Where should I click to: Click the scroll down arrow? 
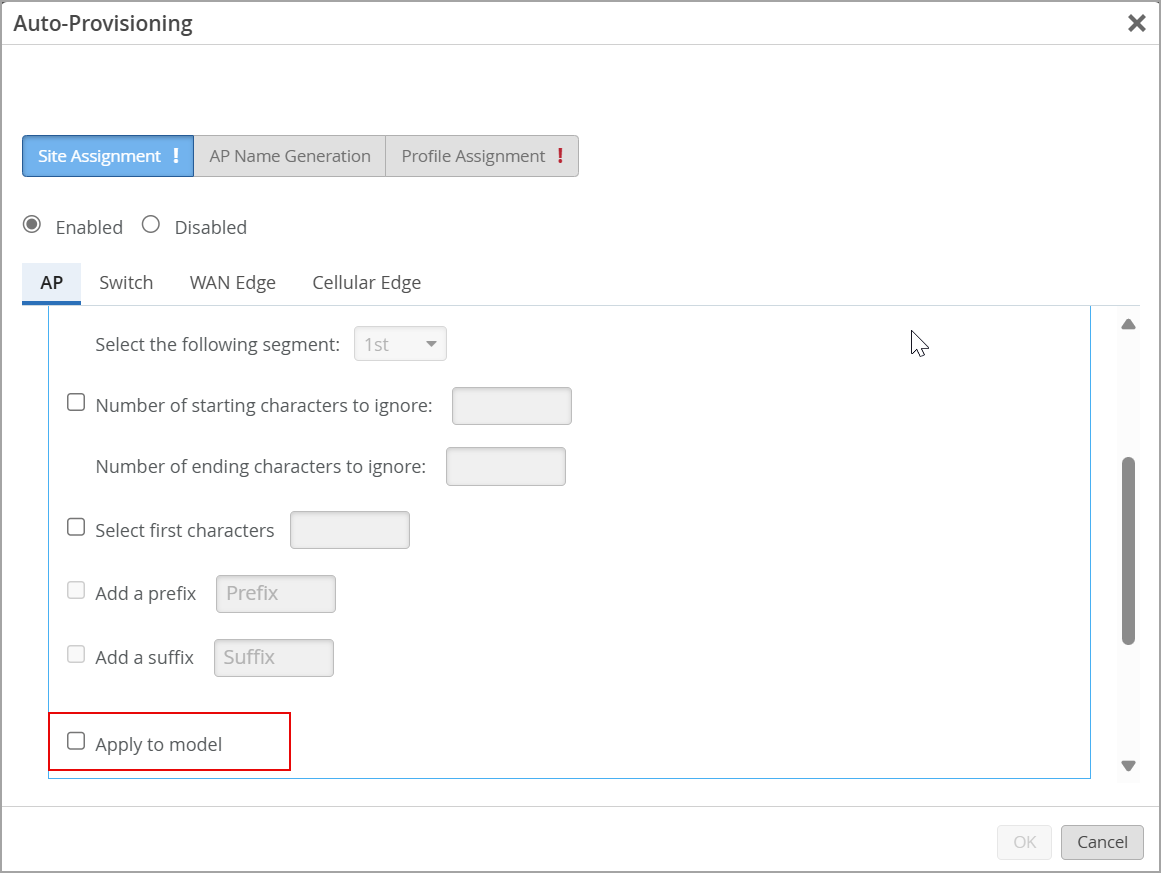click(x=1128, y=766)
